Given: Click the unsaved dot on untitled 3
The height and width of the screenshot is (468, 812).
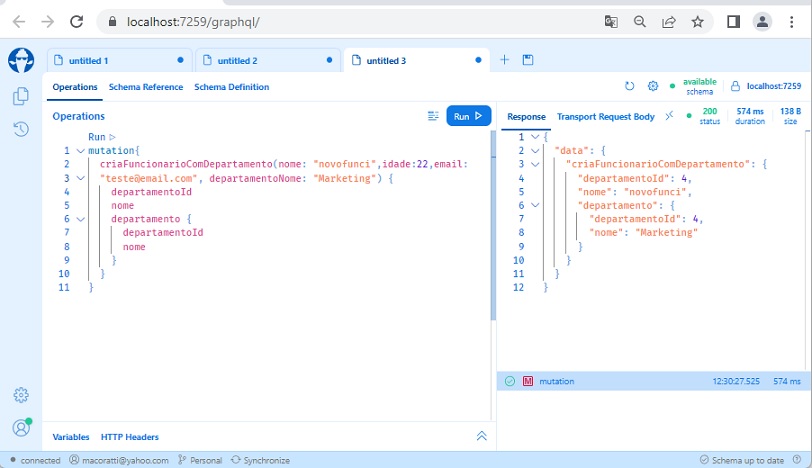Looking at the screenshot, I should (478, 60).
